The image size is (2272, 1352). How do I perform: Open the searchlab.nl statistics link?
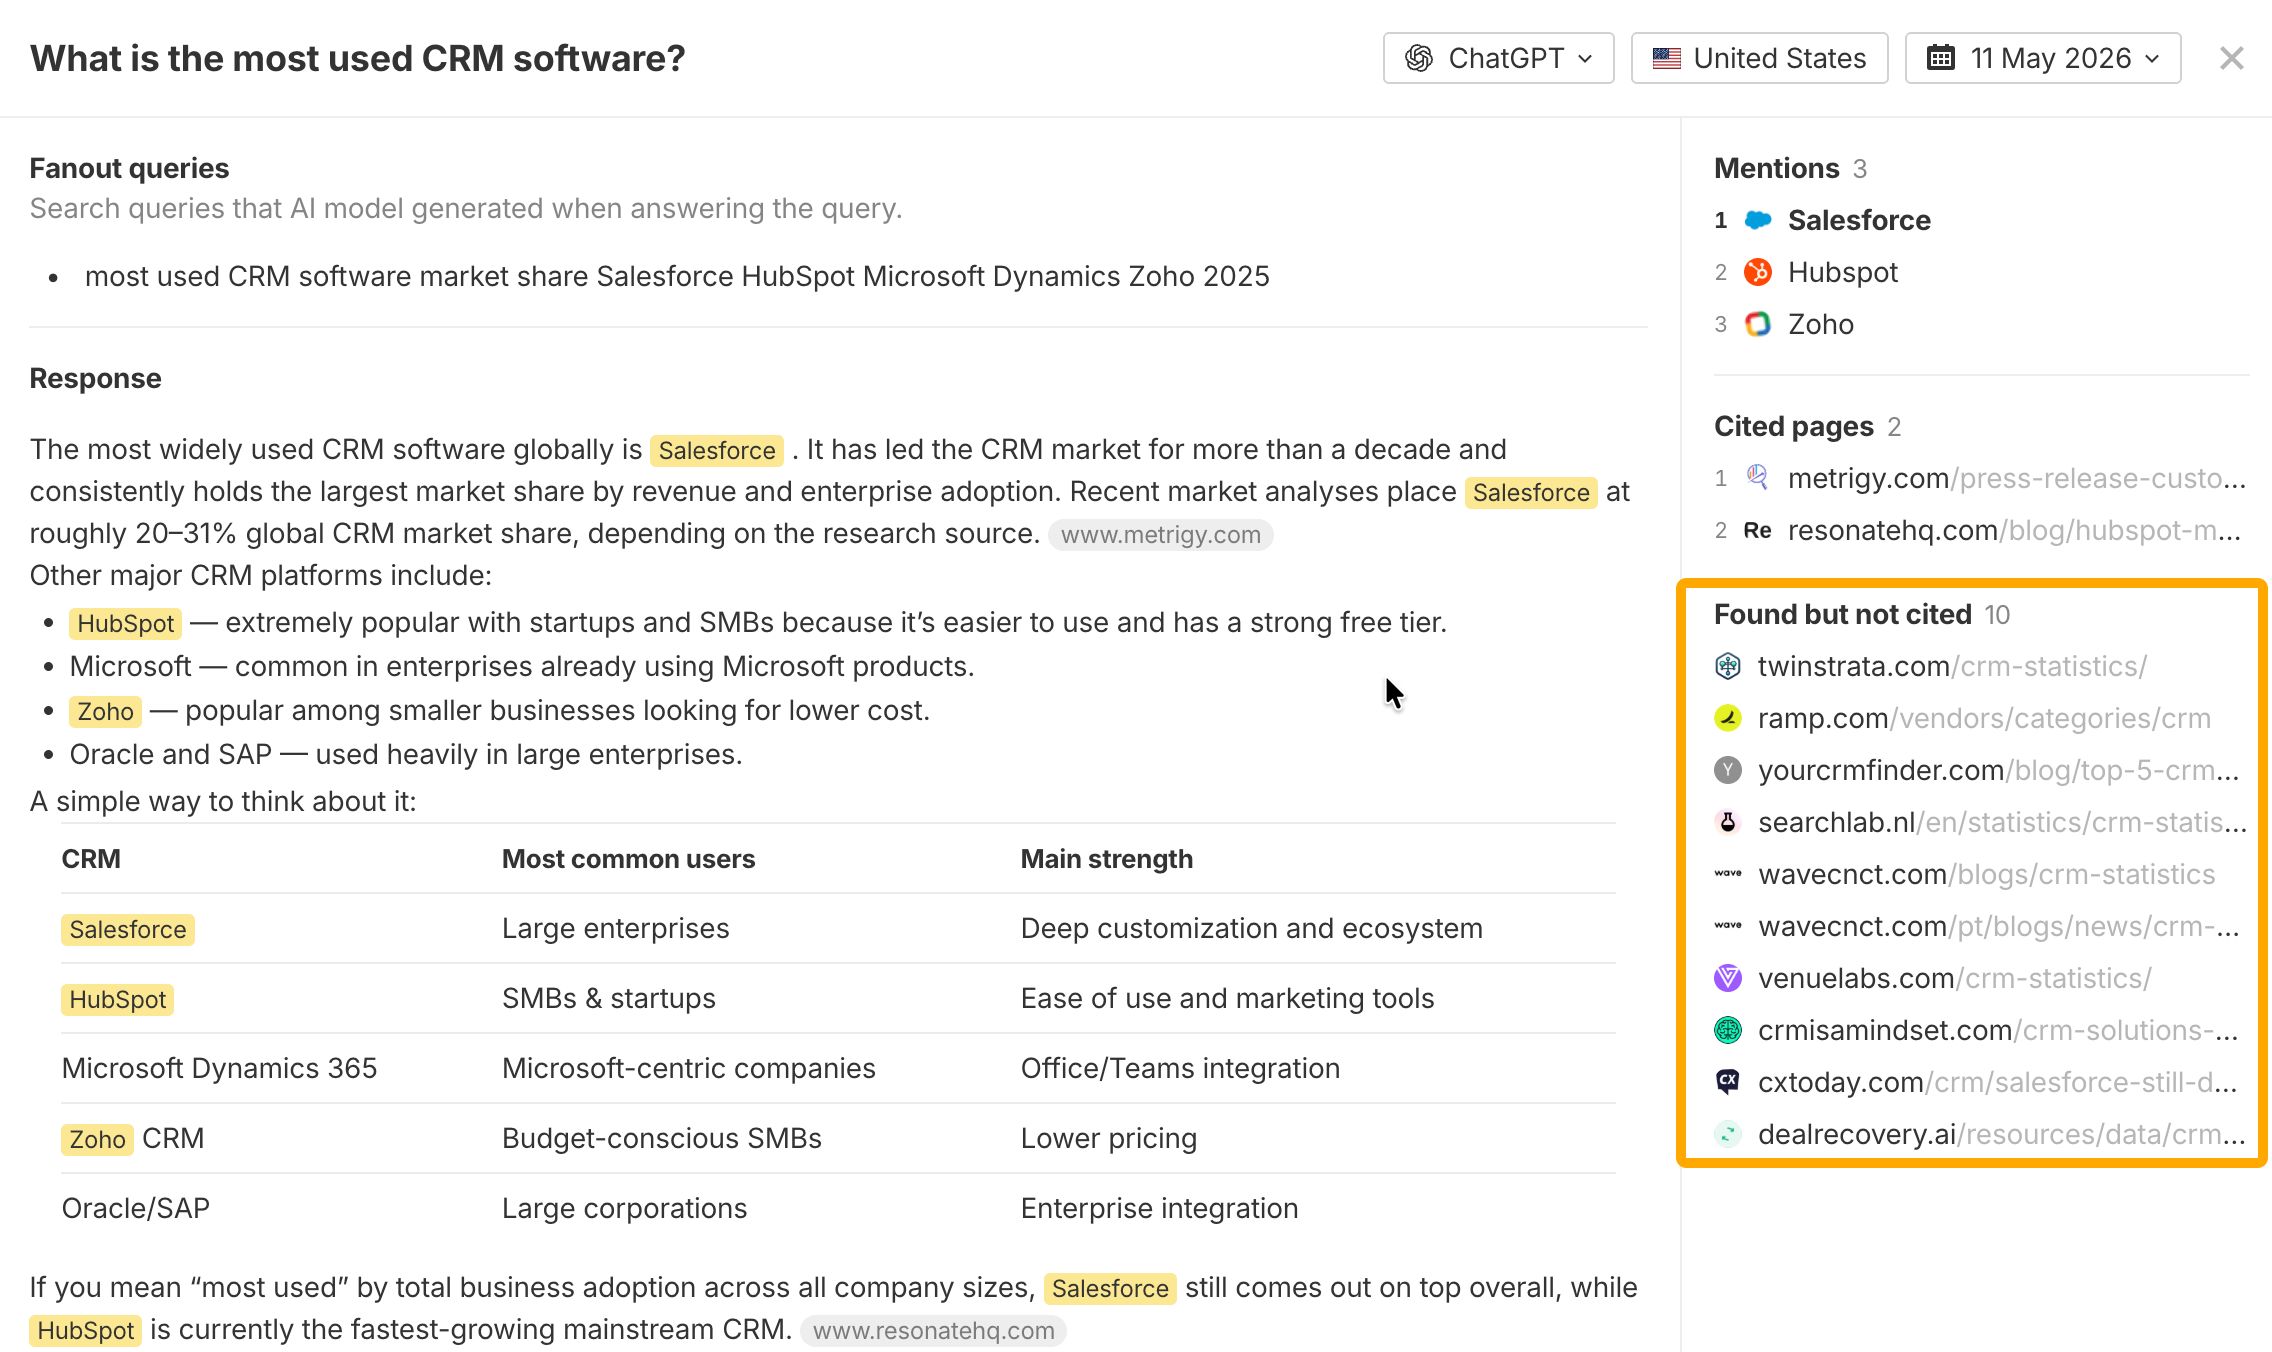[2002, 822]
